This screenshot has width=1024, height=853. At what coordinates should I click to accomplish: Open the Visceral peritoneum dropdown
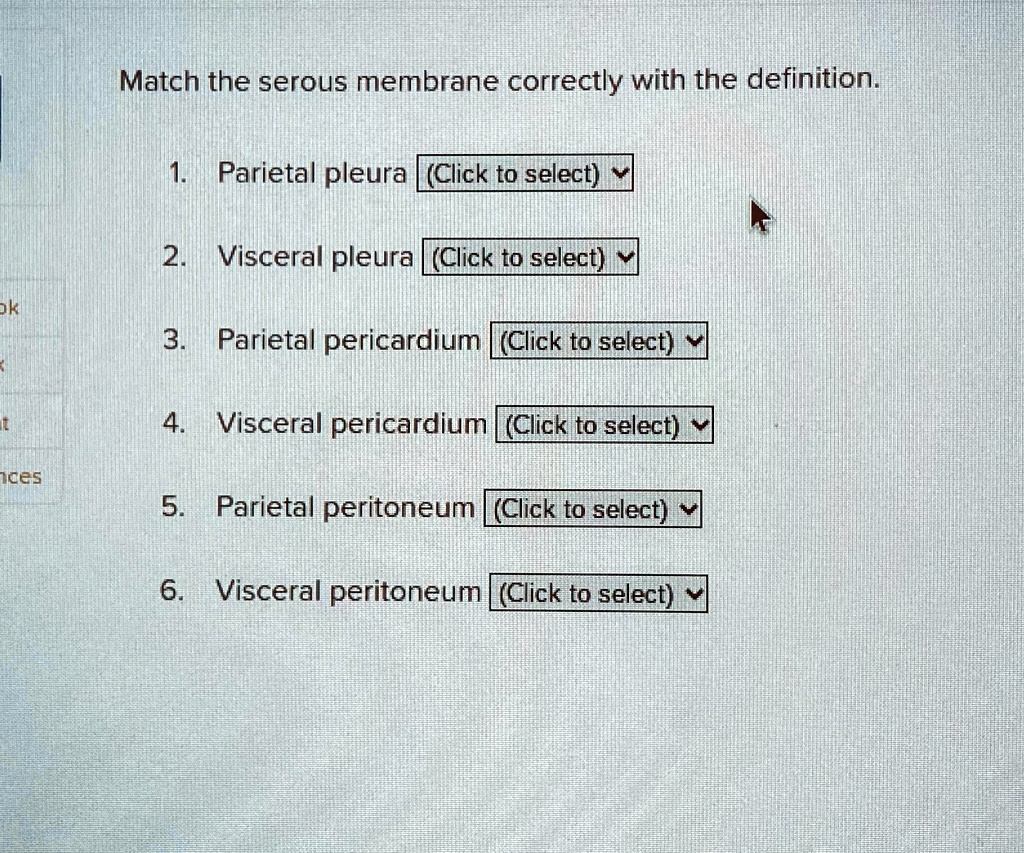coord(599,594)
